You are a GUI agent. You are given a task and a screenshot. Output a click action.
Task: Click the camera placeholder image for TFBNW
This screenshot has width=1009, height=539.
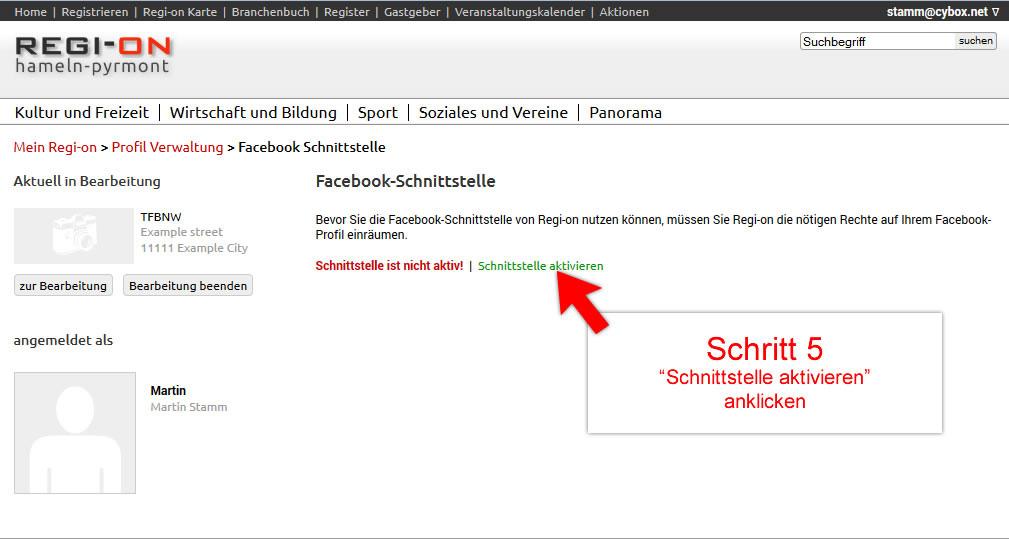pyautogui.click(x=74, y=235)
